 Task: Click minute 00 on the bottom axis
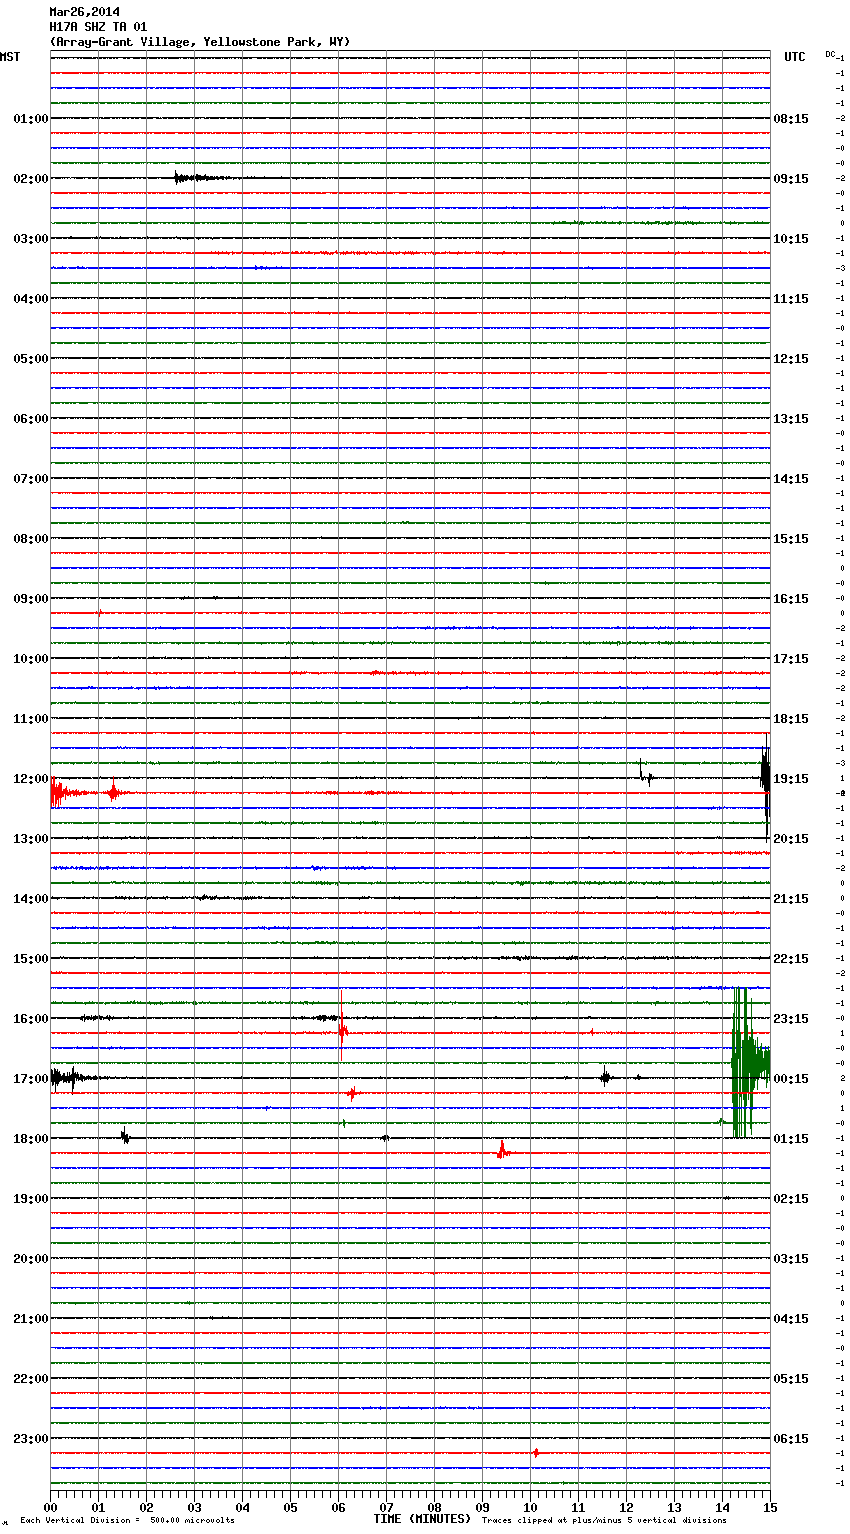(x=50, y=1507)
